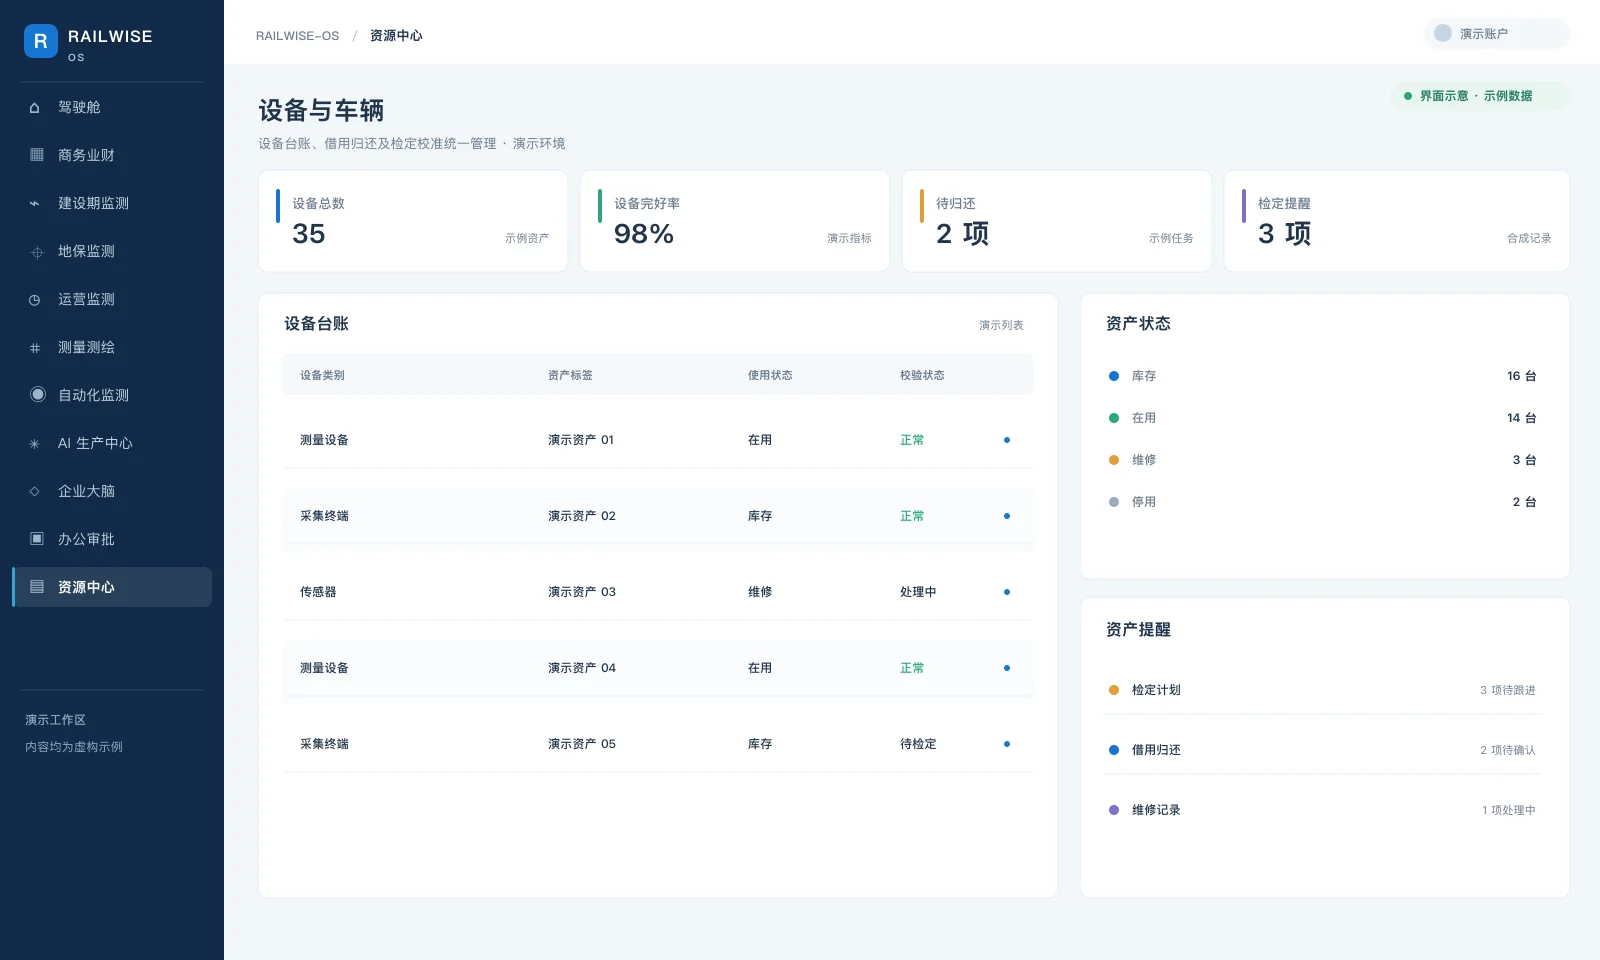The height and width of the screenshot is (960, 1600).
Task: Click 14 台 in-use count
Action: click(x=1521, y=418)
